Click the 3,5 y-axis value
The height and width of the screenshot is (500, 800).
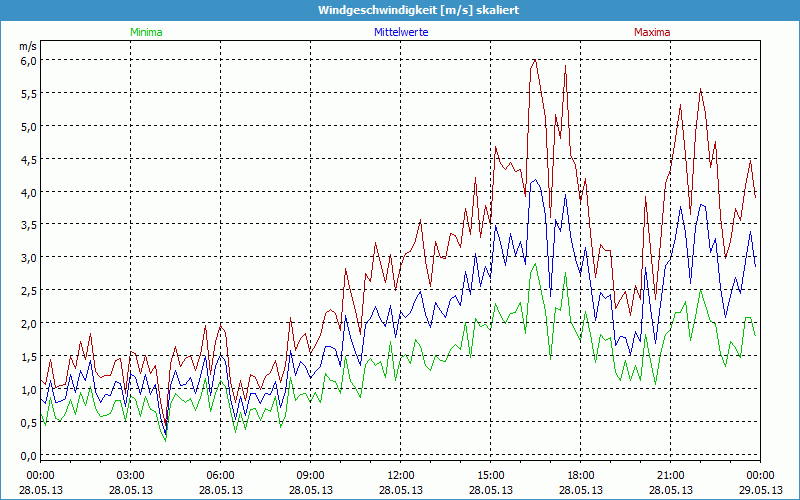[29, 225]
